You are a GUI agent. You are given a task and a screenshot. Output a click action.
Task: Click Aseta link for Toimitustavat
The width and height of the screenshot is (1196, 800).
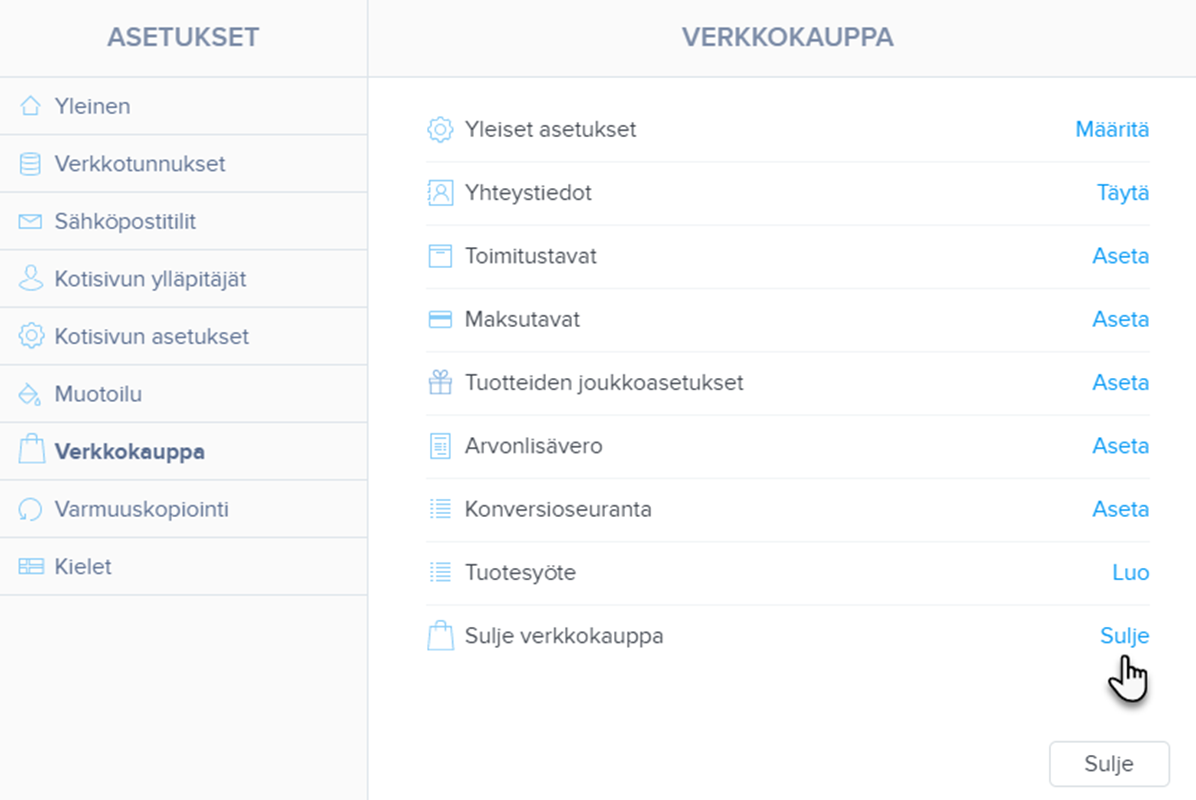click(1120, 256)
